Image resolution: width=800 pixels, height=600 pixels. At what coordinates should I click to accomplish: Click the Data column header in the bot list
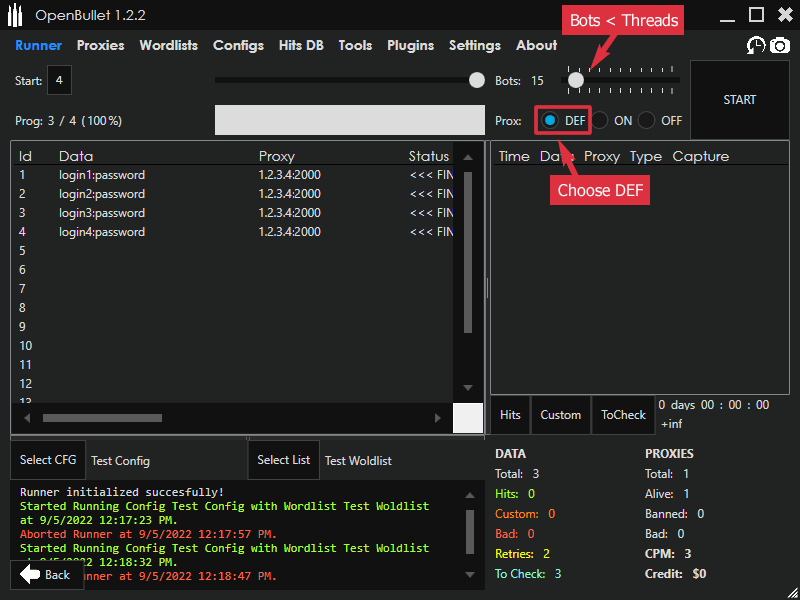point(76,156)
